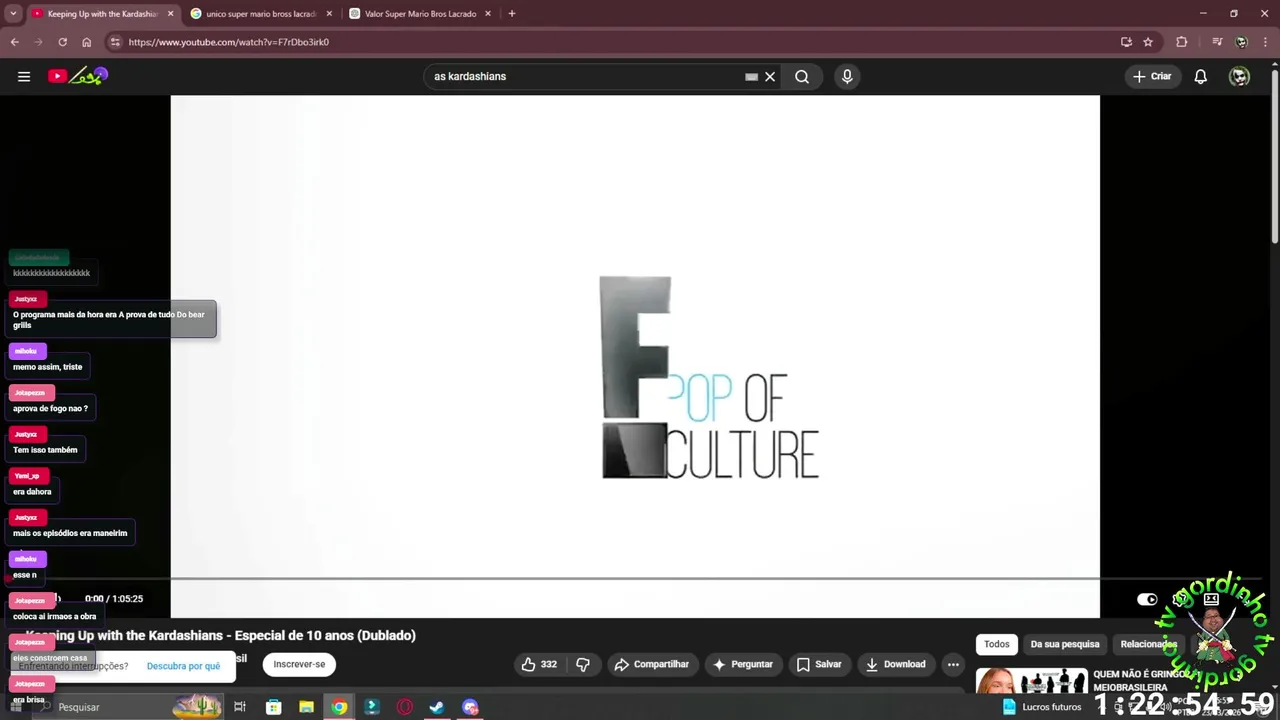The width and height of the screenshot is (1280, 720).
Task: Like the video with 332 likes
Action: [539, 664]
